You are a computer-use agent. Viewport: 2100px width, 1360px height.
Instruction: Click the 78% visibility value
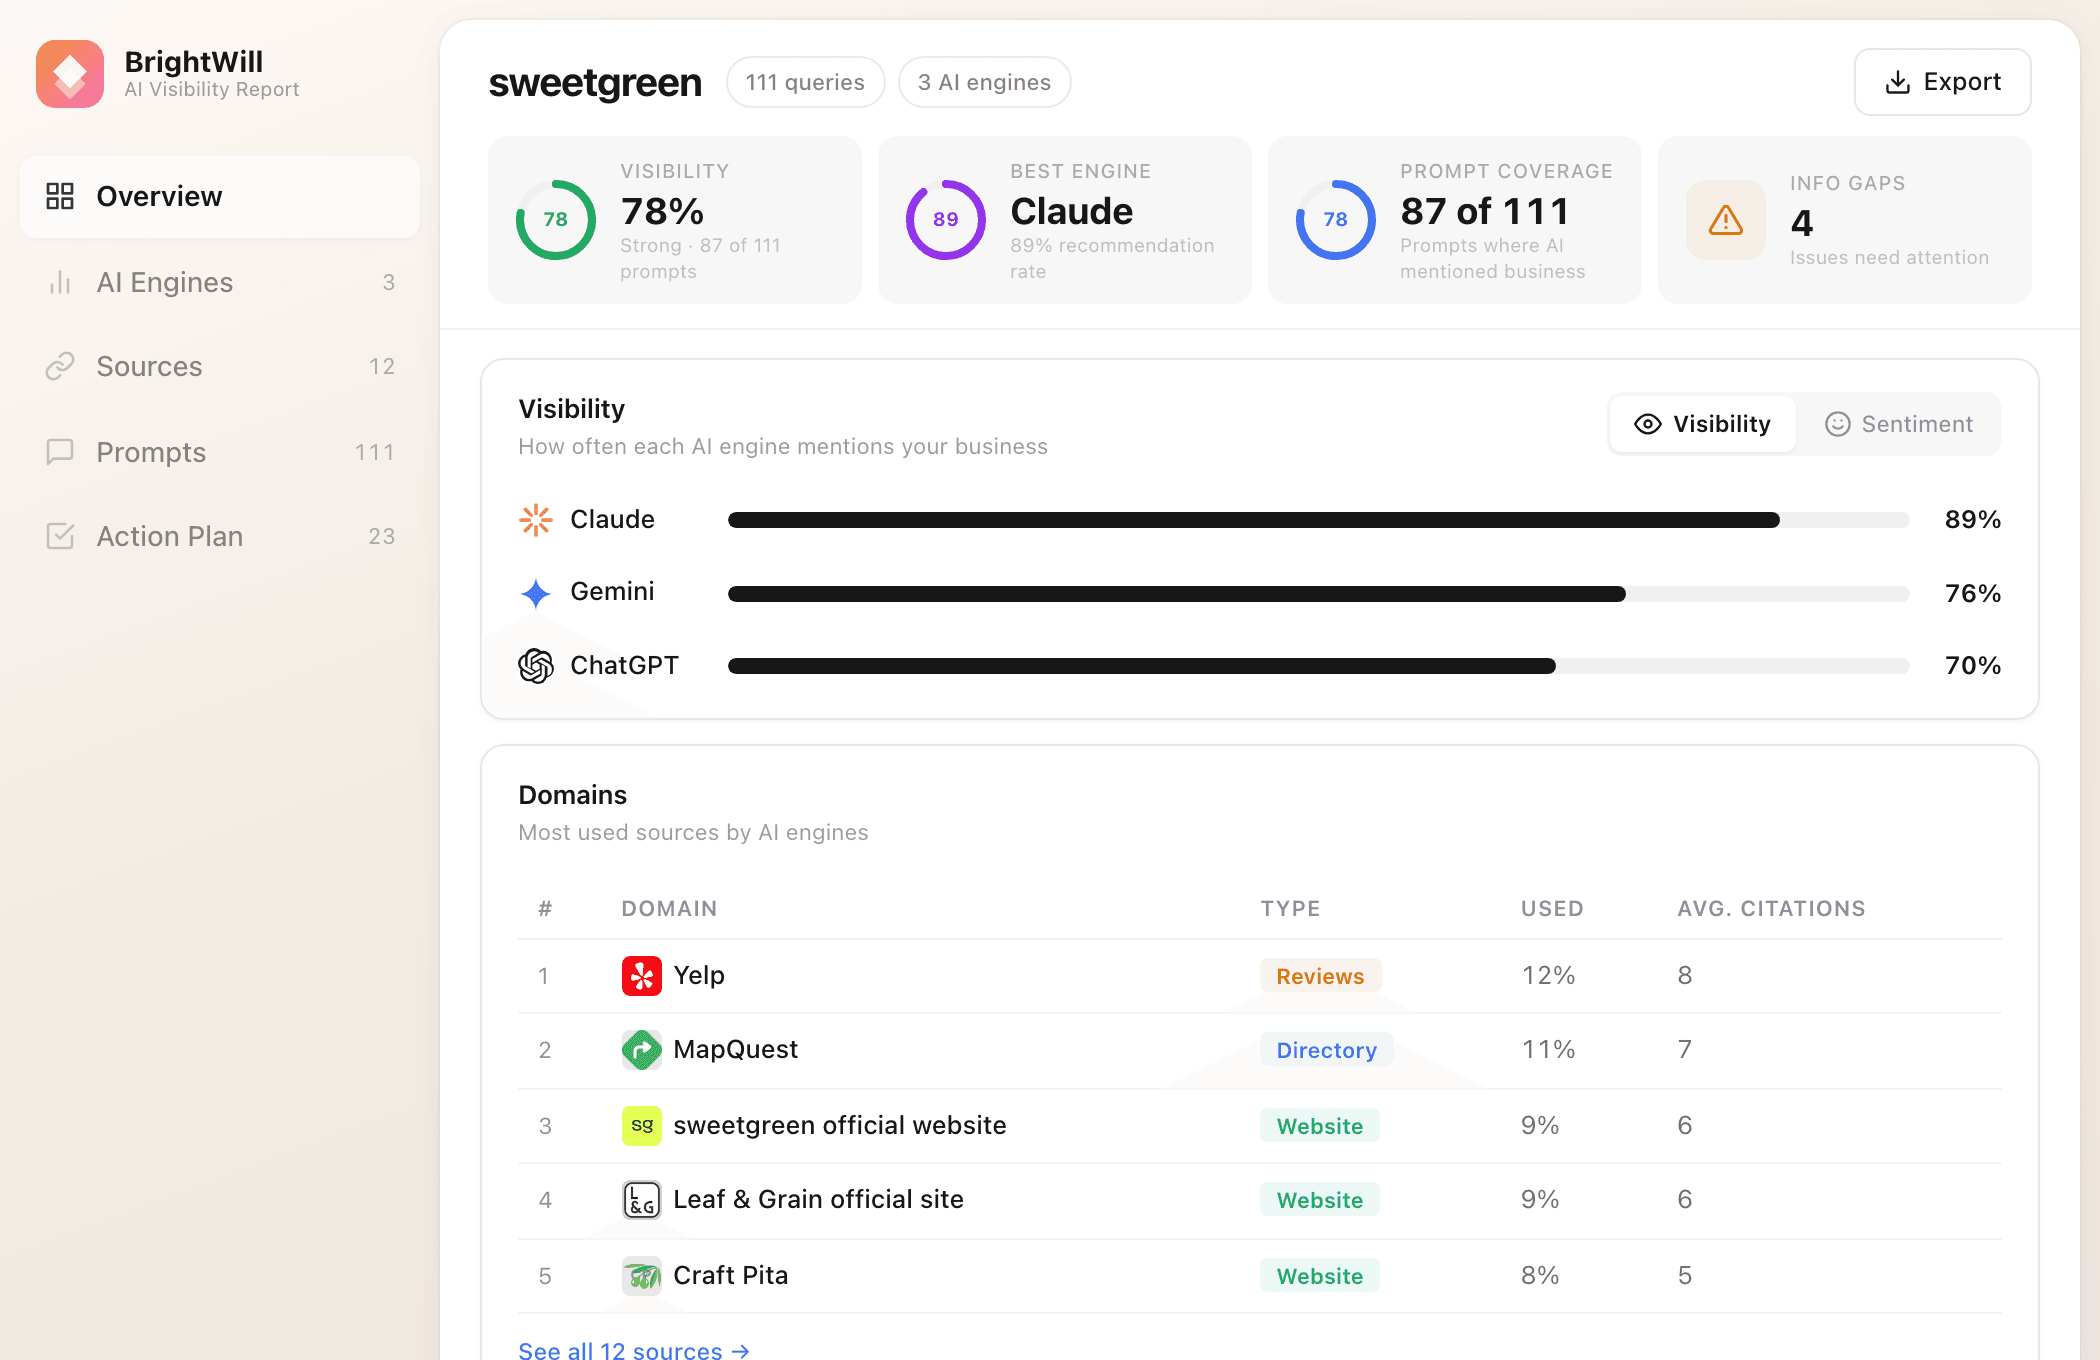(x=662, y=212)
